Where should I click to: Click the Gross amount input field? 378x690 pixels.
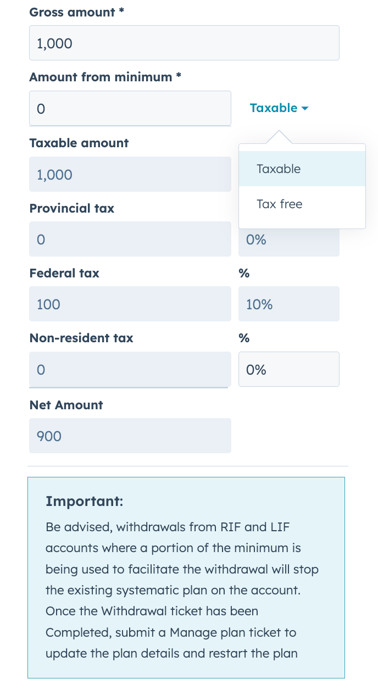[x=184, y=43]
